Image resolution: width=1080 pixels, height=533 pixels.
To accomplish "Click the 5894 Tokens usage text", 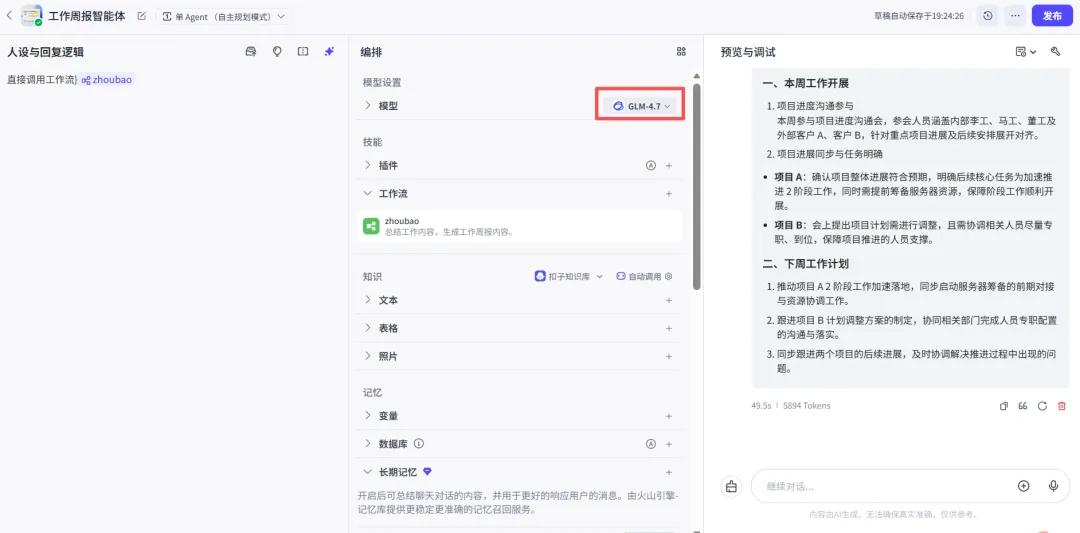I will [x=807, y=406].
